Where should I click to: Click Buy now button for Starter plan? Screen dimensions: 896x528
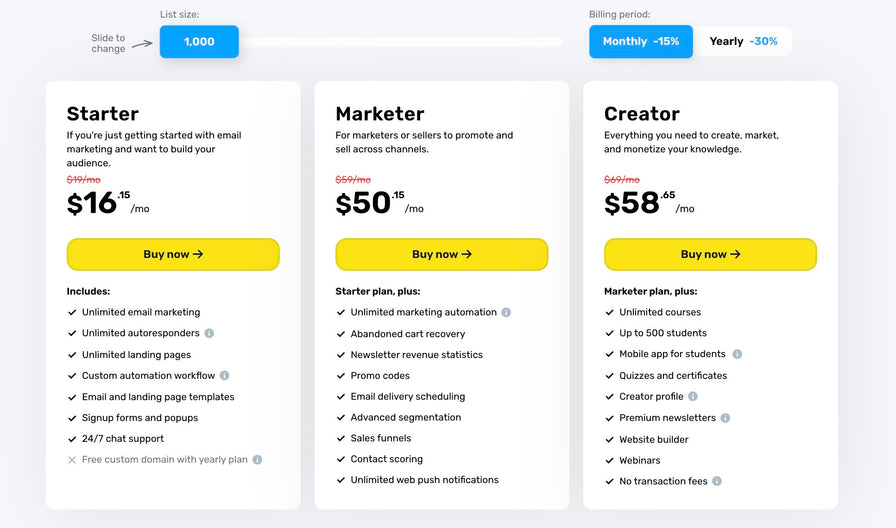pyautogui.click(x=173, y=254)
